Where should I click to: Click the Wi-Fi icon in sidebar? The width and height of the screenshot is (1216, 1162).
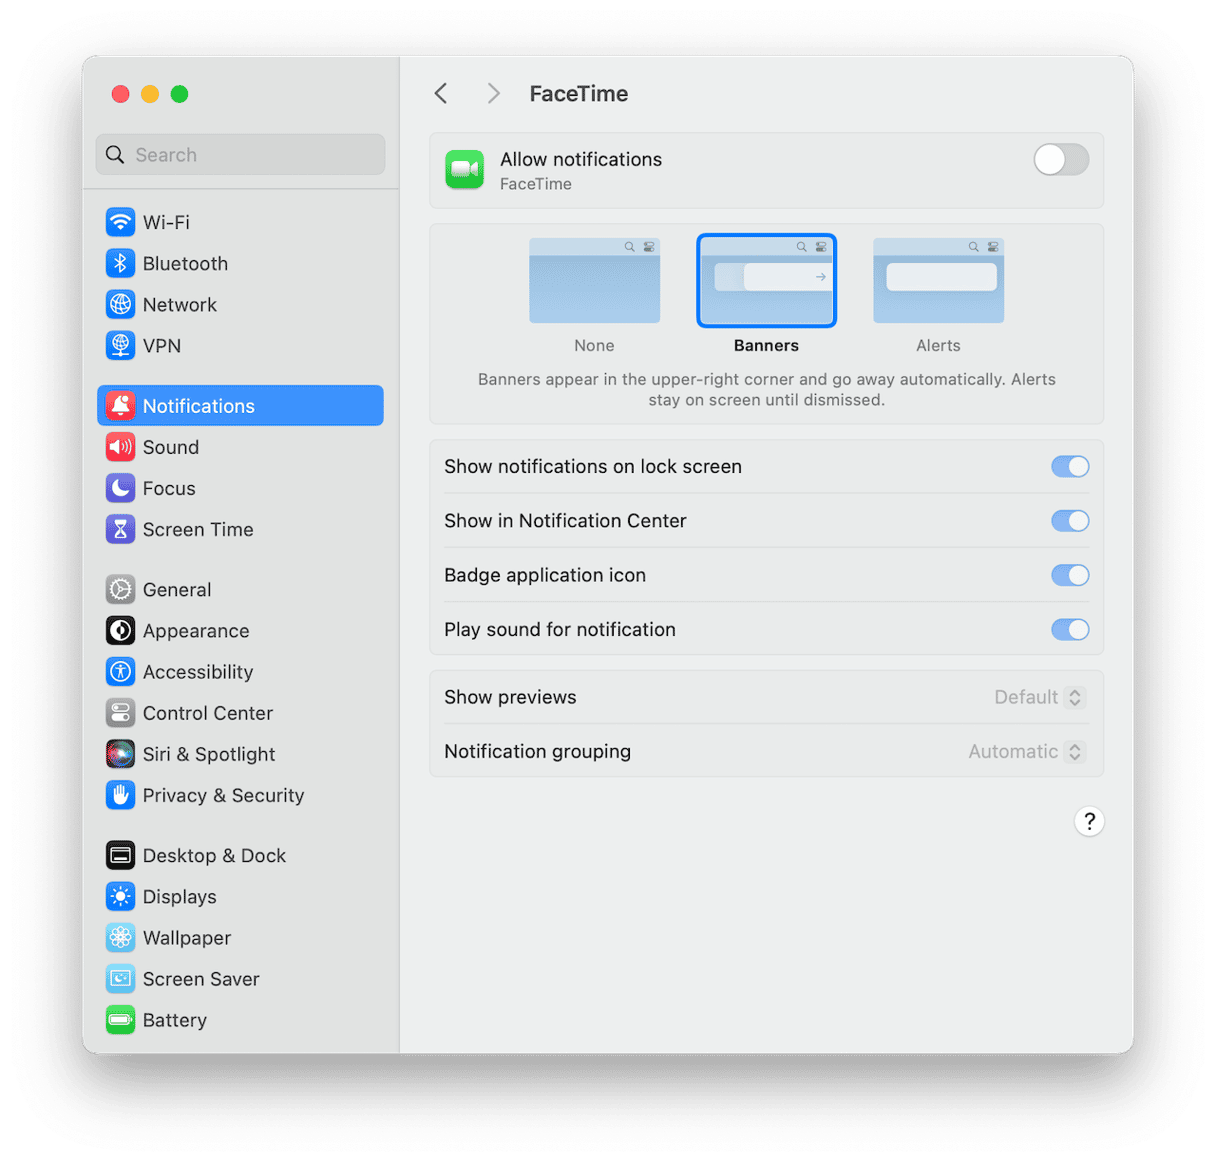[120, 222]
